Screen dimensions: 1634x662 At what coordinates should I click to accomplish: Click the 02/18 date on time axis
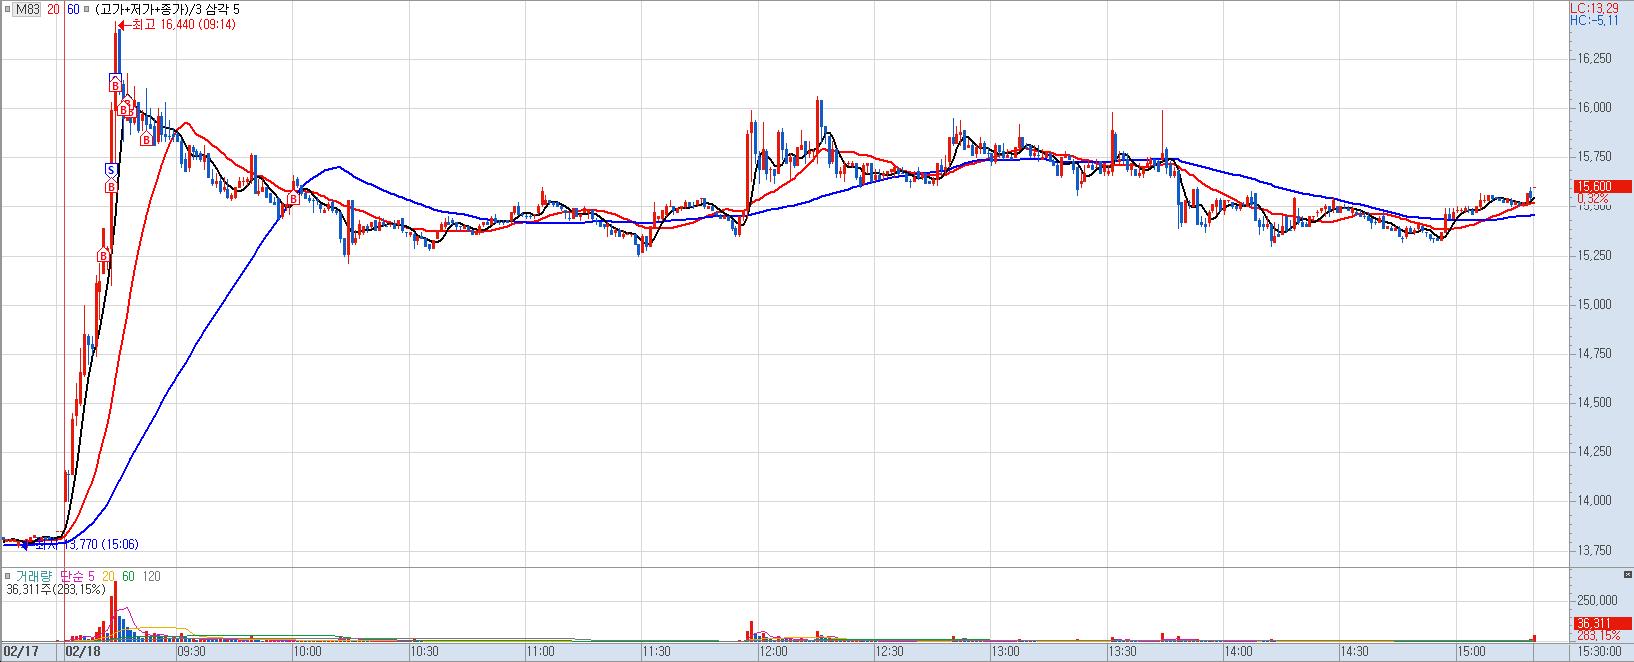82,651
